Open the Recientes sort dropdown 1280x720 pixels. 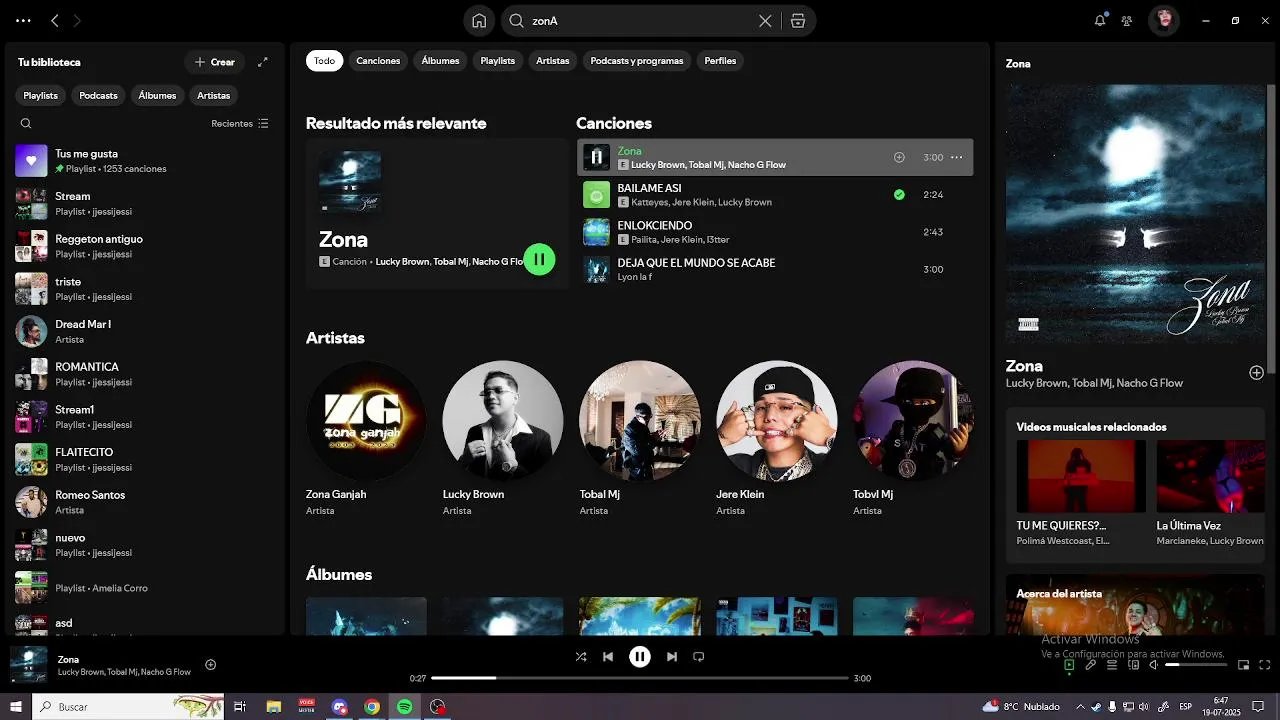[240, 123]
